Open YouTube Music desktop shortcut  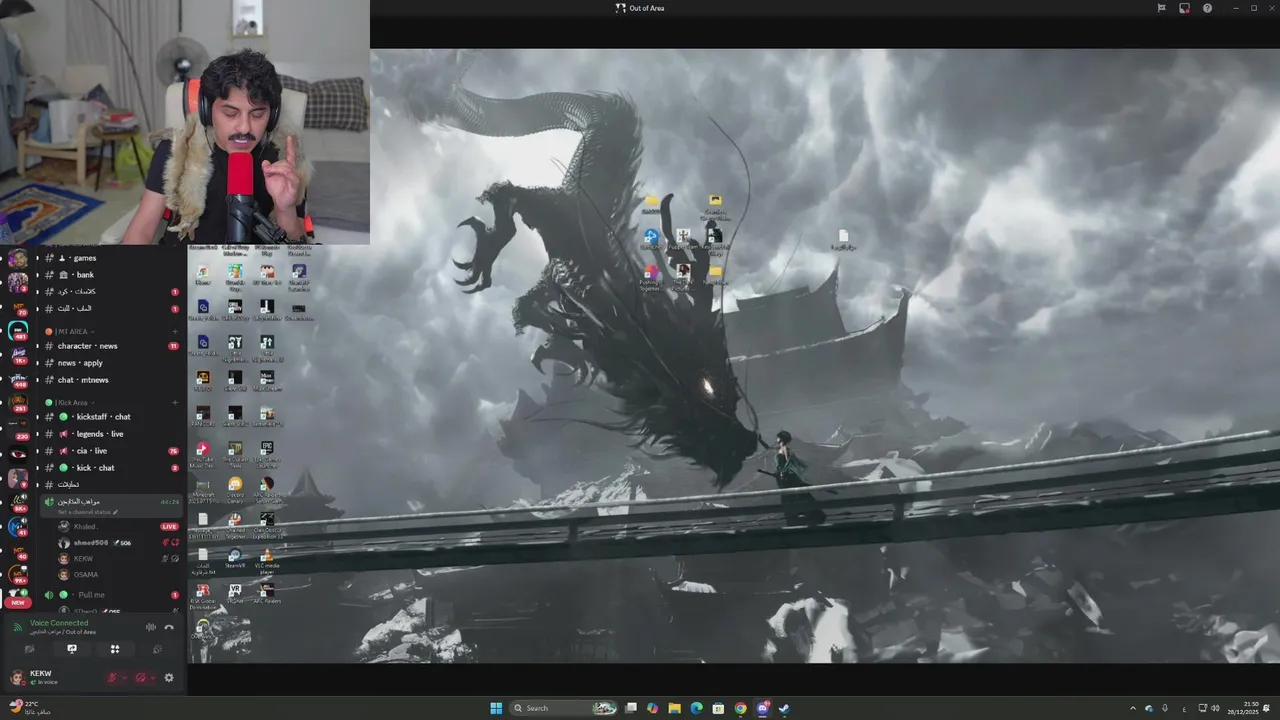pyautogui.click(x=203, y=453)
